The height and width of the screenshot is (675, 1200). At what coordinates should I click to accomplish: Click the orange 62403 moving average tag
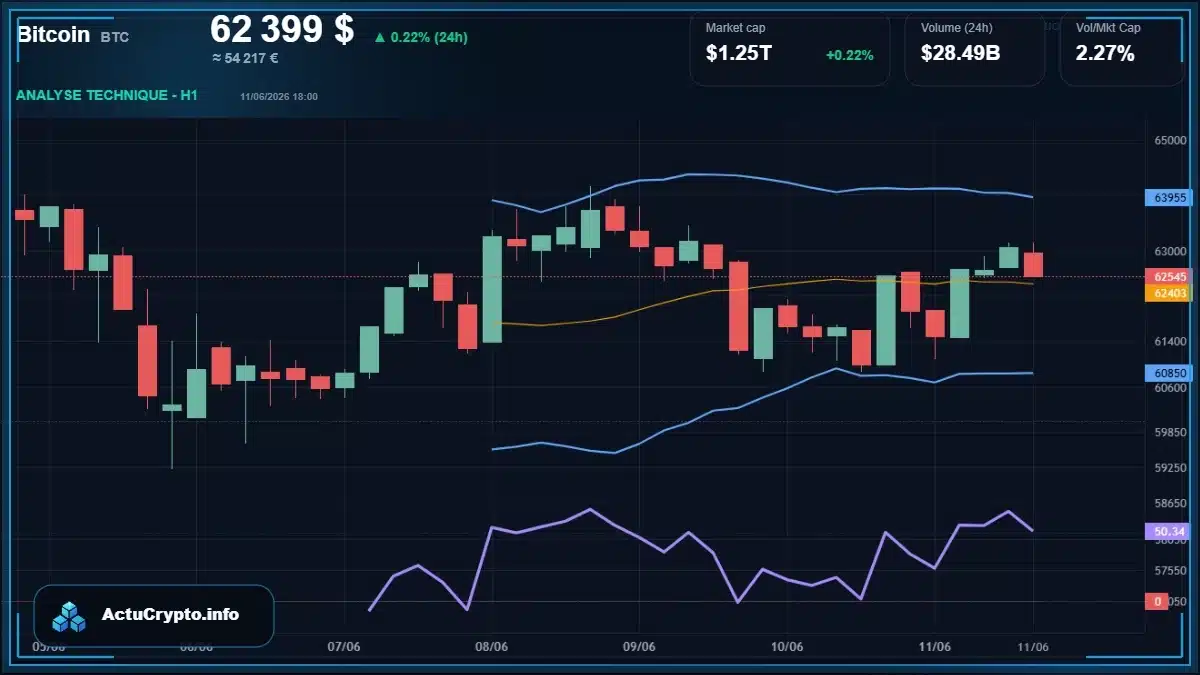(x=1169, y=293)
